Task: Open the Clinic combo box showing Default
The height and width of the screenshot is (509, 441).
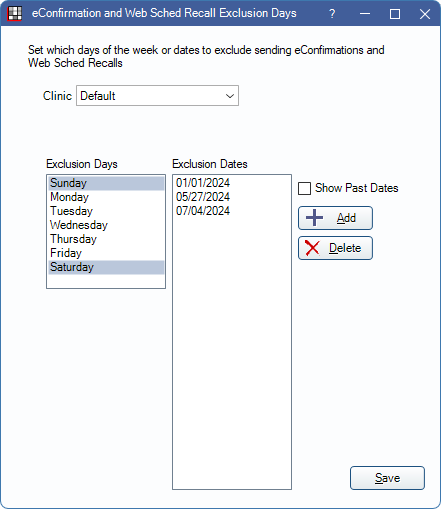Action: (157, 96)
